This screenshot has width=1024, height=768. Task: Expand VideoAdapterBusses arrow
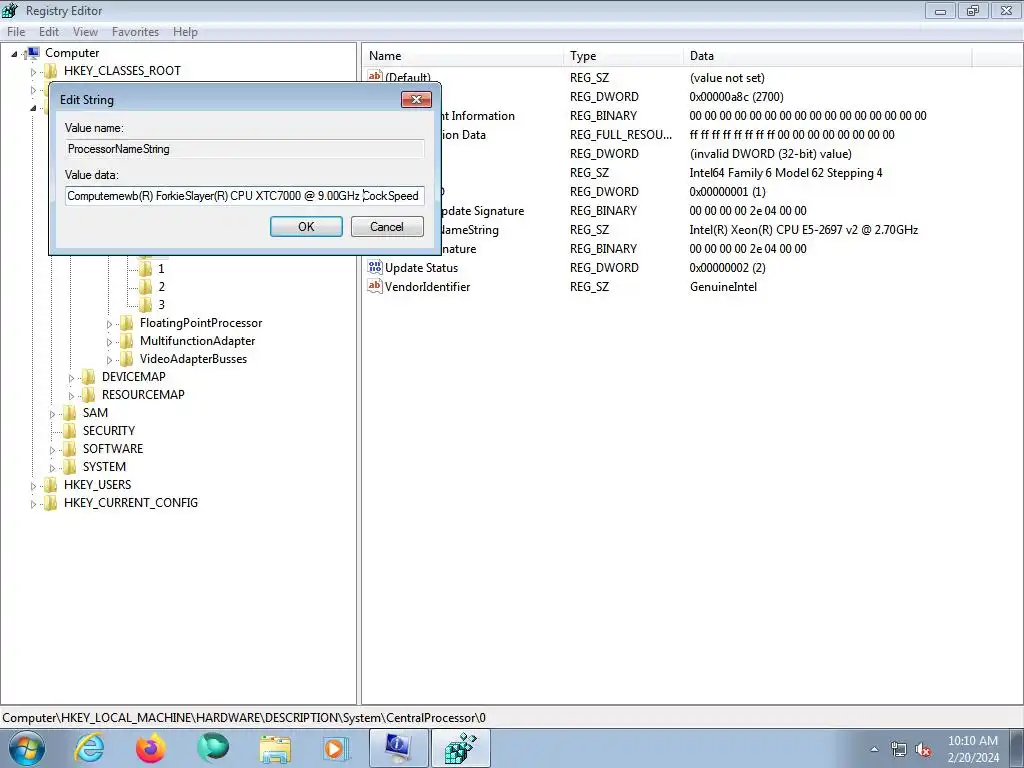[x=109, y=360]
